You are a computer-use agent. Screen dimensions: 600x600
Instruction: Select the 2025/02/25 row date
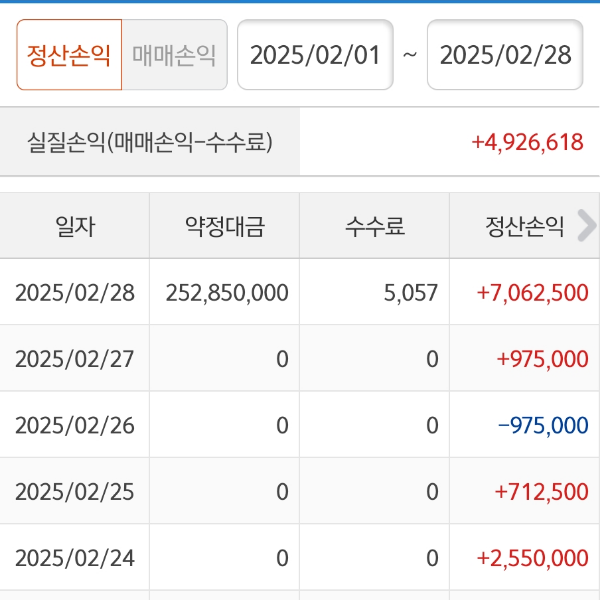pos(75,492)
